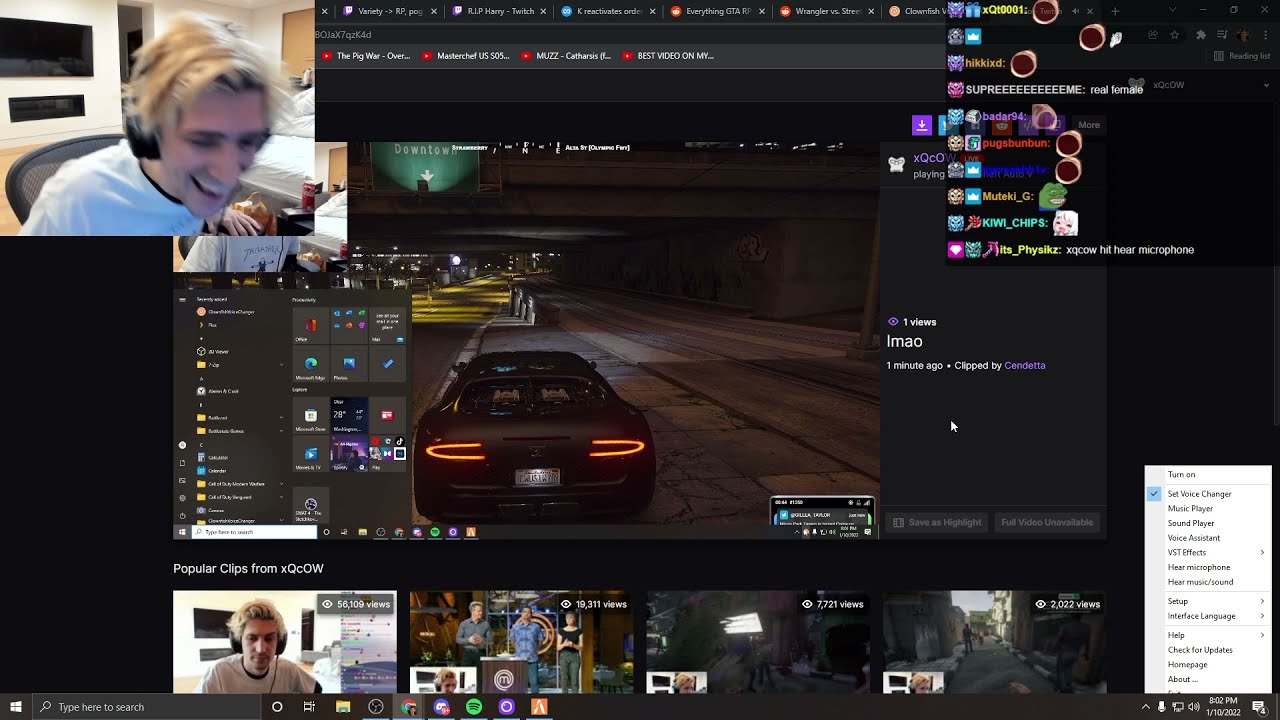Open Chrome tab search dropdown arrow
Image resolution: width=1280 pixels, height=720 pixels.
[x=1173, y=11]
